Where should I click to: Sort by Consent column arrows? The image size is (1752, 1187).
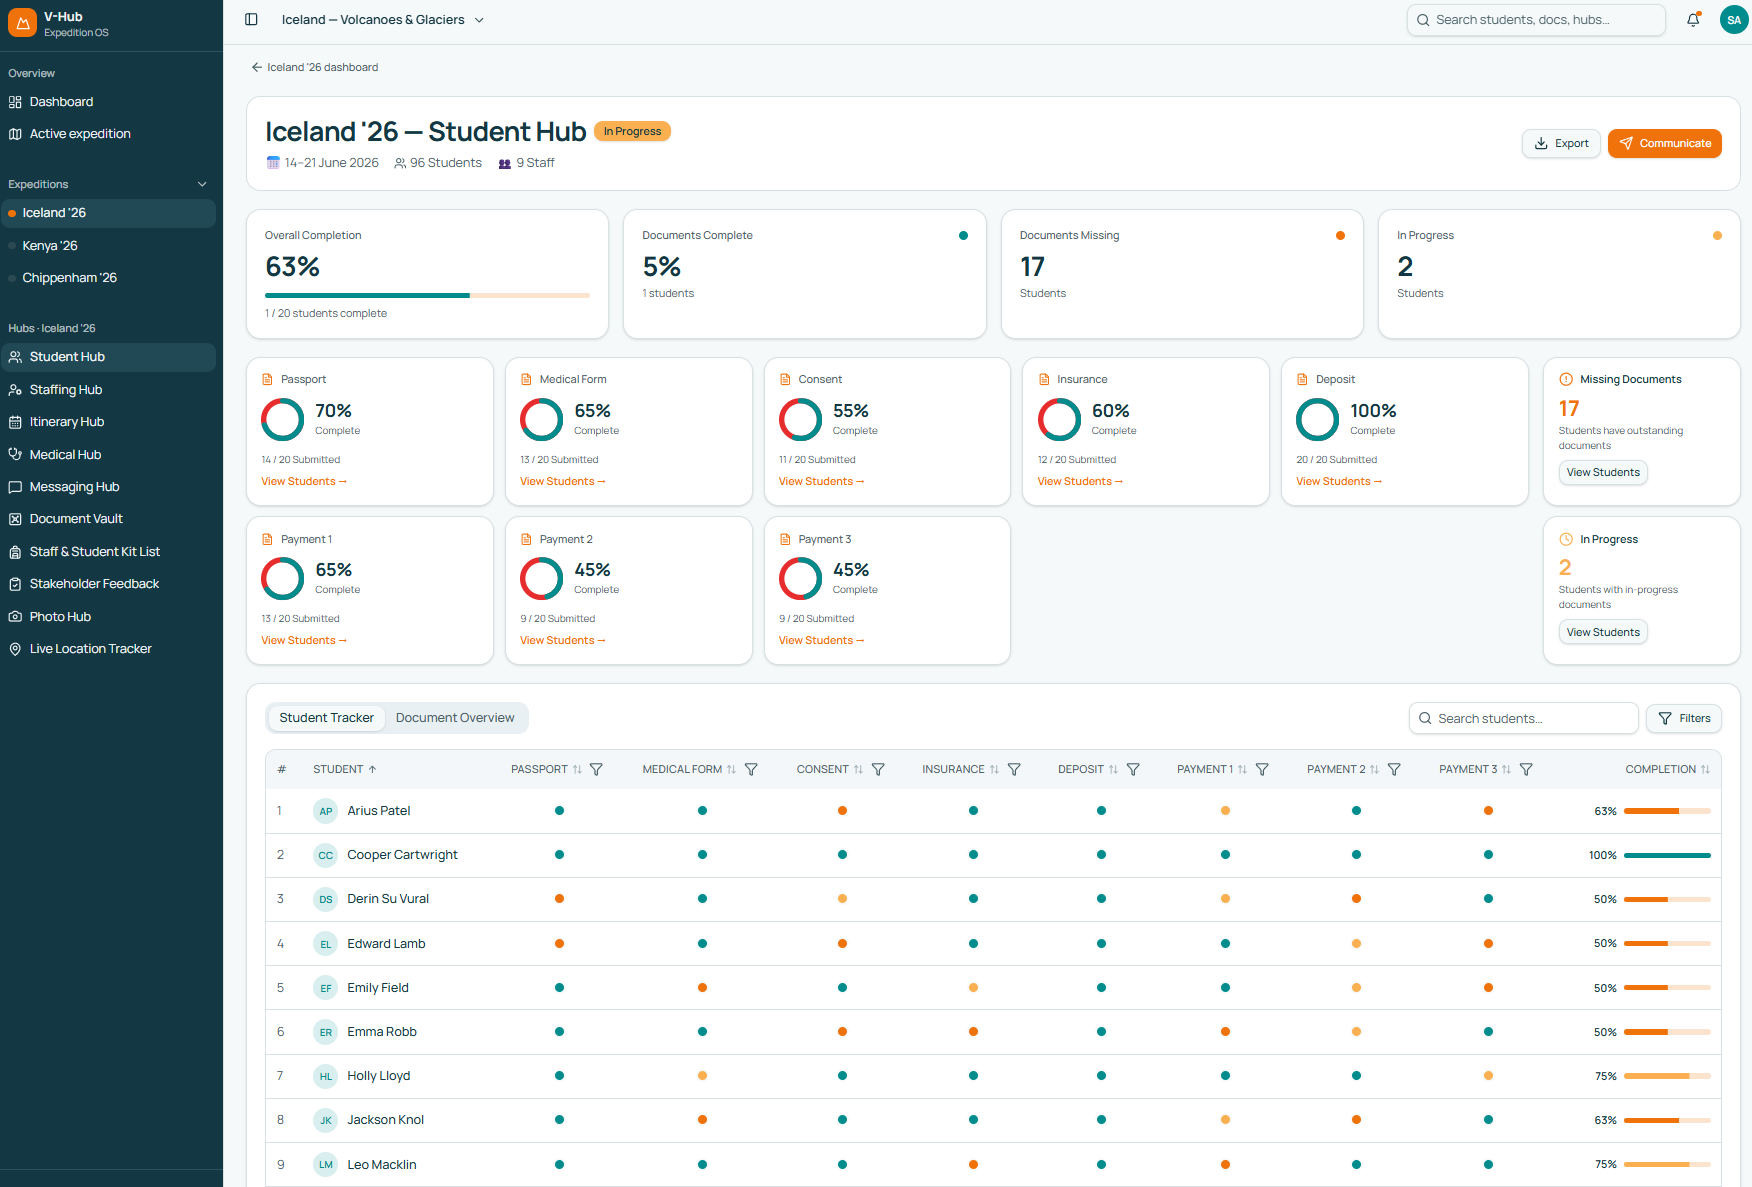[x=858, y=770]
